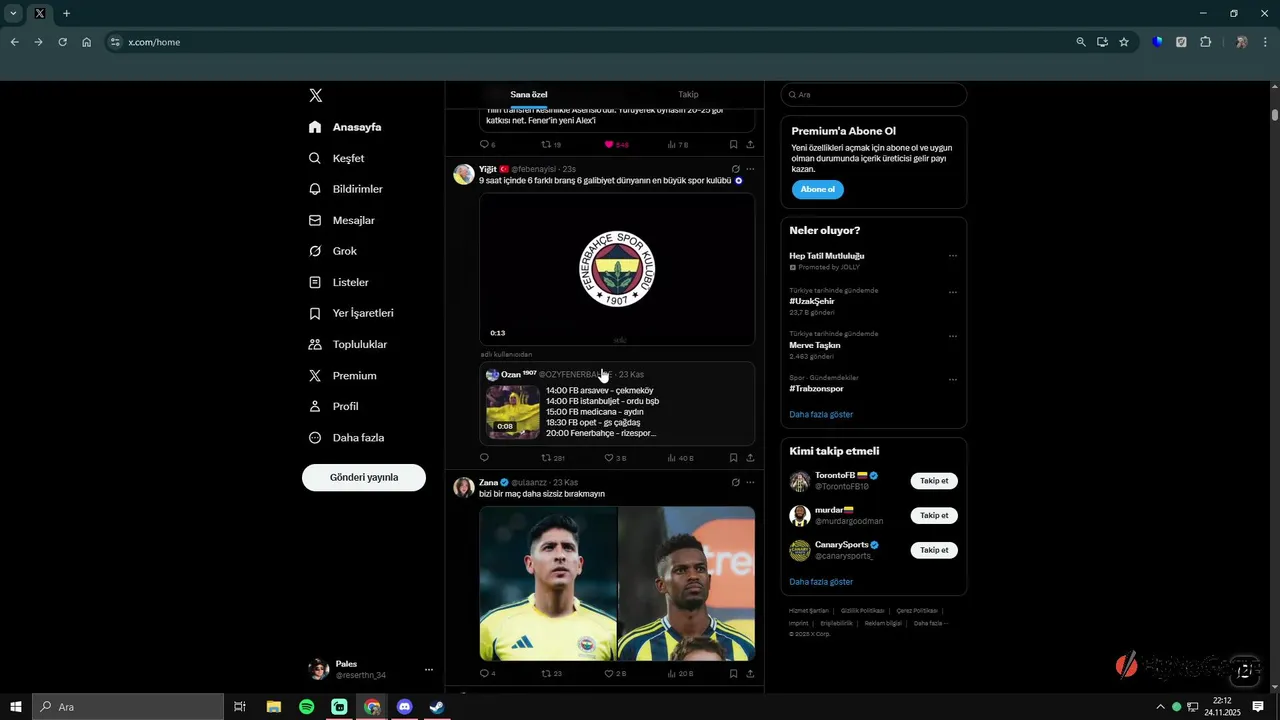Switch to Takip tab
The height and width of the screenshot is (720, 1280).
(x=688, y=94)
